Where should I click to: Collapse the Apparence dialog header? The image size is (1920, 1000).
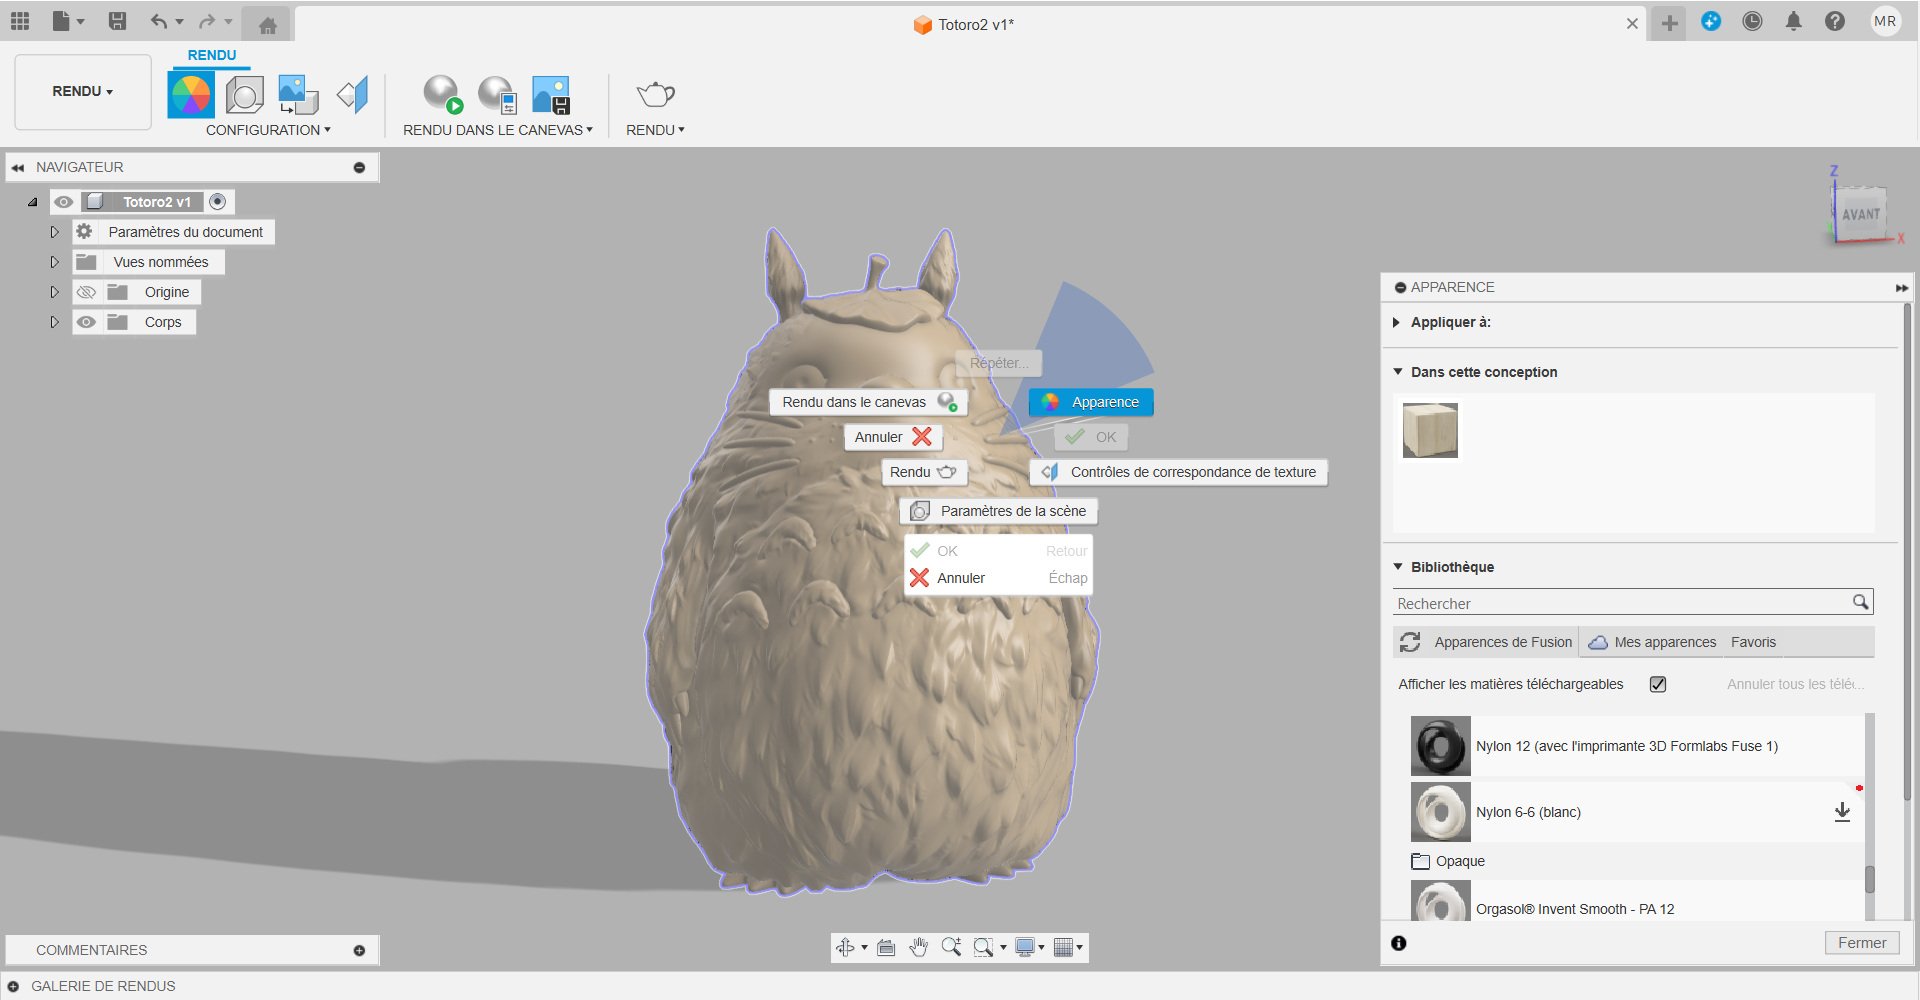[x=1401, y=287]
